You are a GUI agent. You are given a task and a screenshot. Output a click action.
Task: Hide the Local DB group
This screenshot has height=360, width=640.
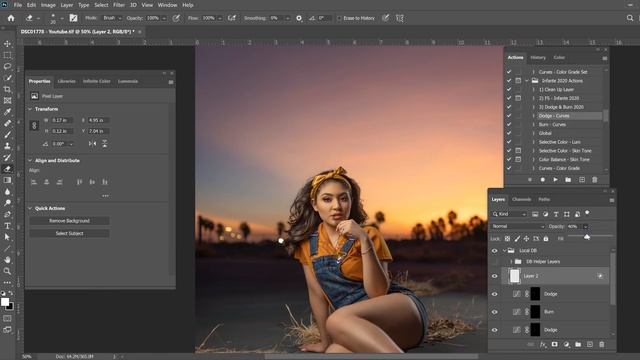494,251
